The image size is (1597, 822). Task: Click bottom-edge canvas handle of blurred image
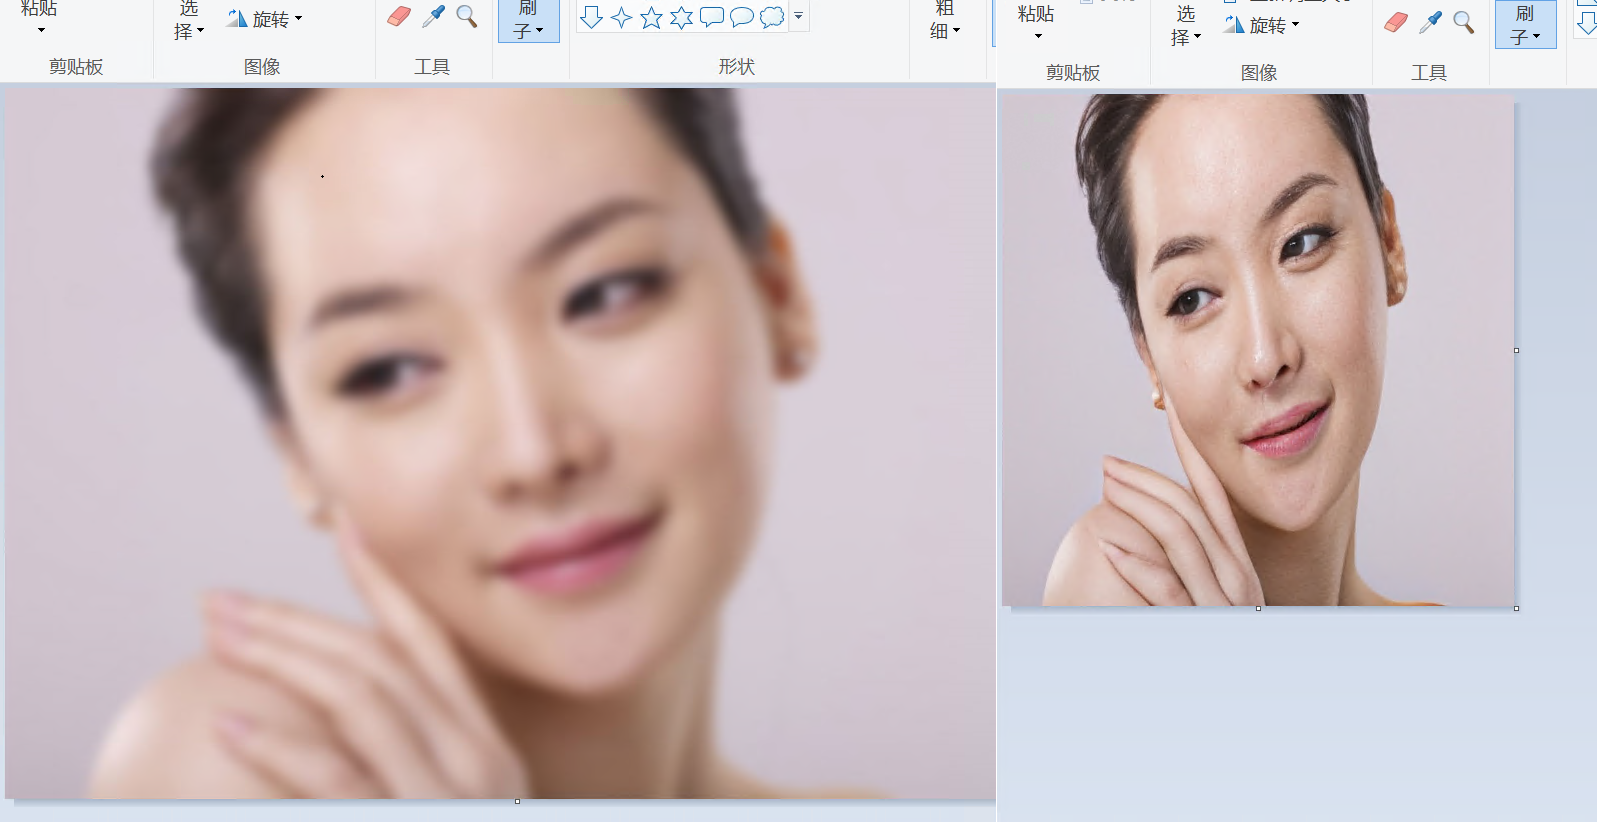click(x=517, y=801)
